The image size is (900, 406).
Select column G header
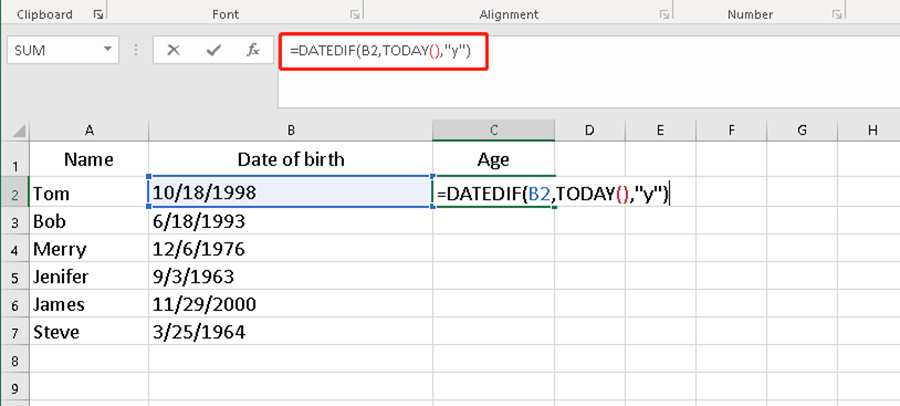click(802, 130)
